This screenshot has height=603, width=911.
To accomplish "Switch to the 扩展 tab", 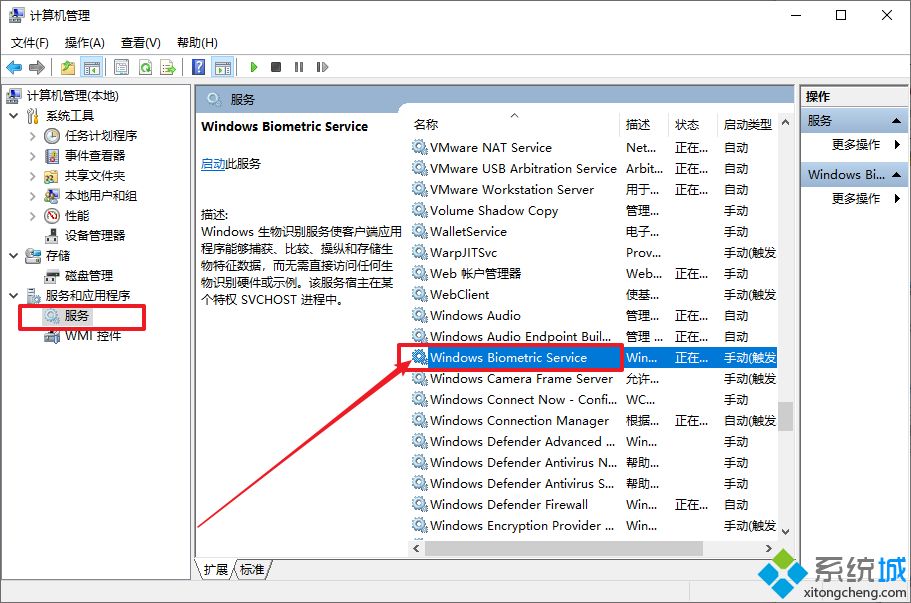I will click(216, 569).
